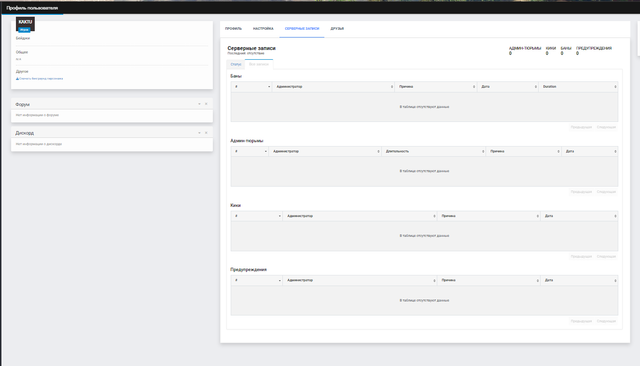Click the Профиль пользователя page title
Viewport: 640px width, 366px height.
[32, 8]
